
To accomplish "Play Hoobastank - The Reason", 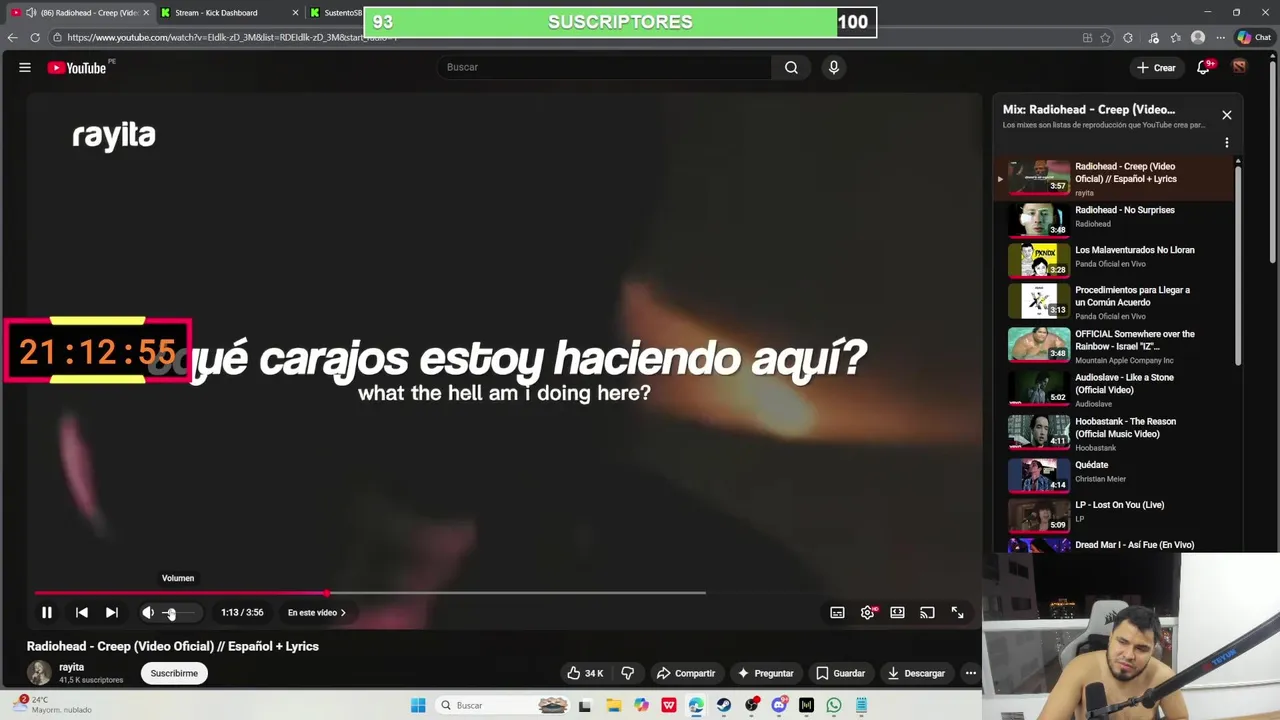I will [x=1115, y=434].
